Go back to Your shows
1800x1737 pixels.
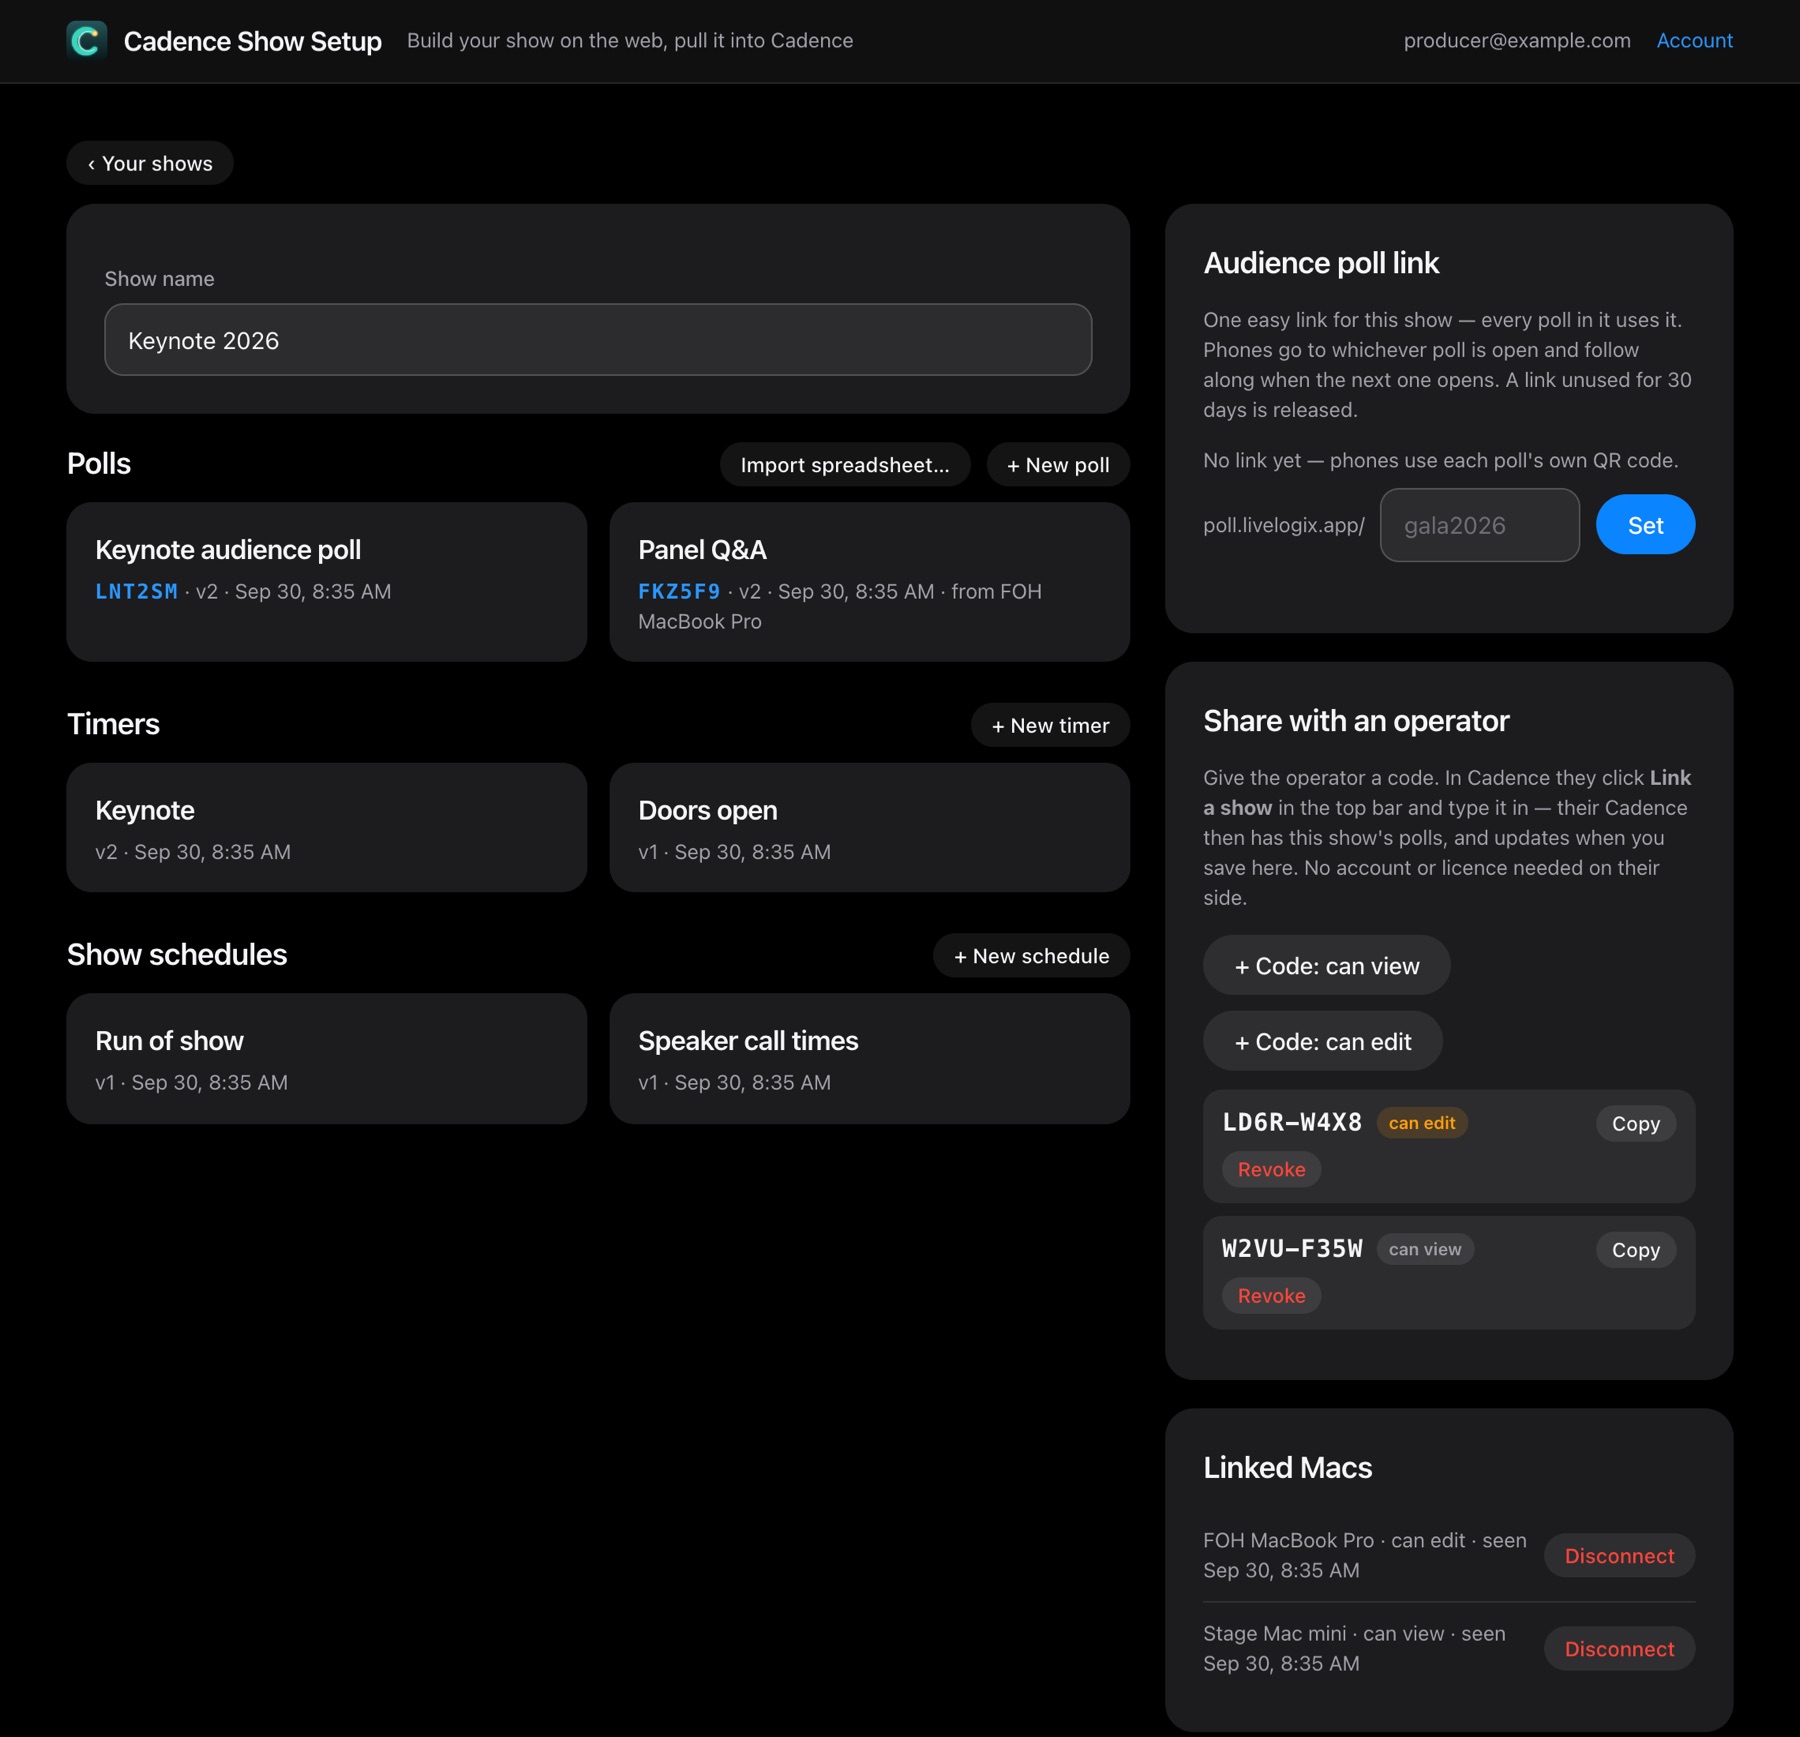click(x=150, y=163)
